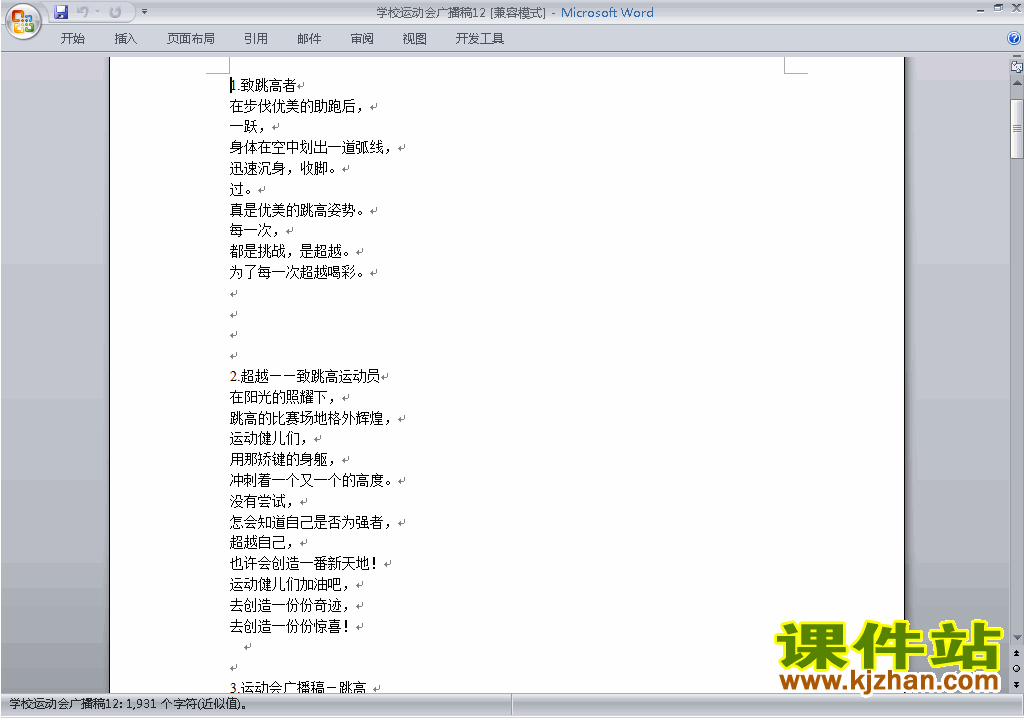Click heading 2.超越——致跳高运动员
Image resolution: width=1024 pixels, height=718 pixels.
304,376
